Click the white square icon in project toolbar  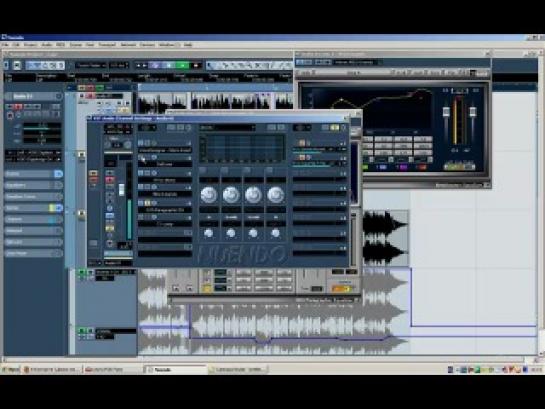[x=17, y=65]
